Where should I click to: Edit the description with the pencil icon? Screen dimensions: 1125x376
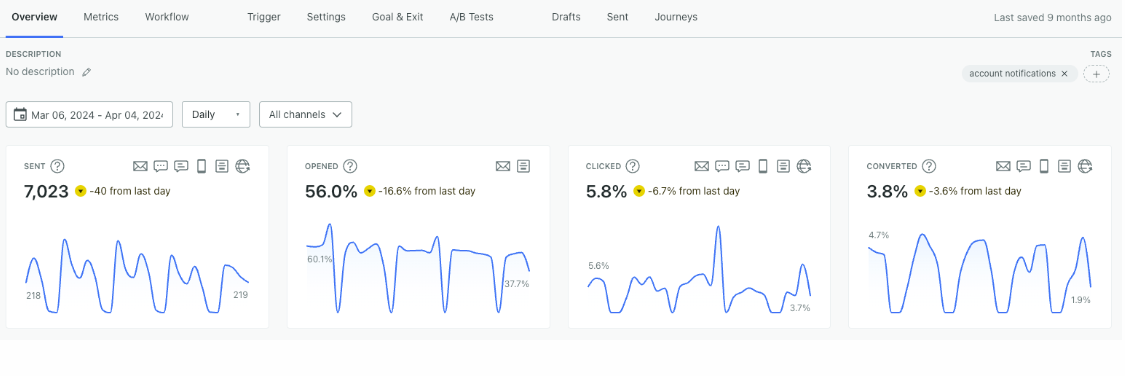(x=87, y=72)
